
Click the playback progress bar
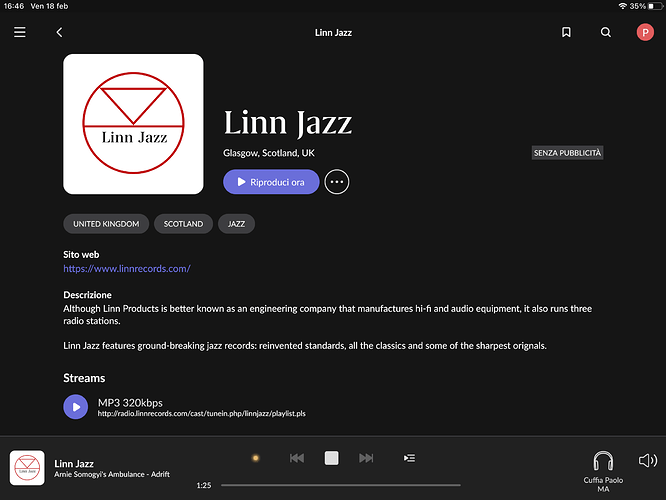(341, 485)
